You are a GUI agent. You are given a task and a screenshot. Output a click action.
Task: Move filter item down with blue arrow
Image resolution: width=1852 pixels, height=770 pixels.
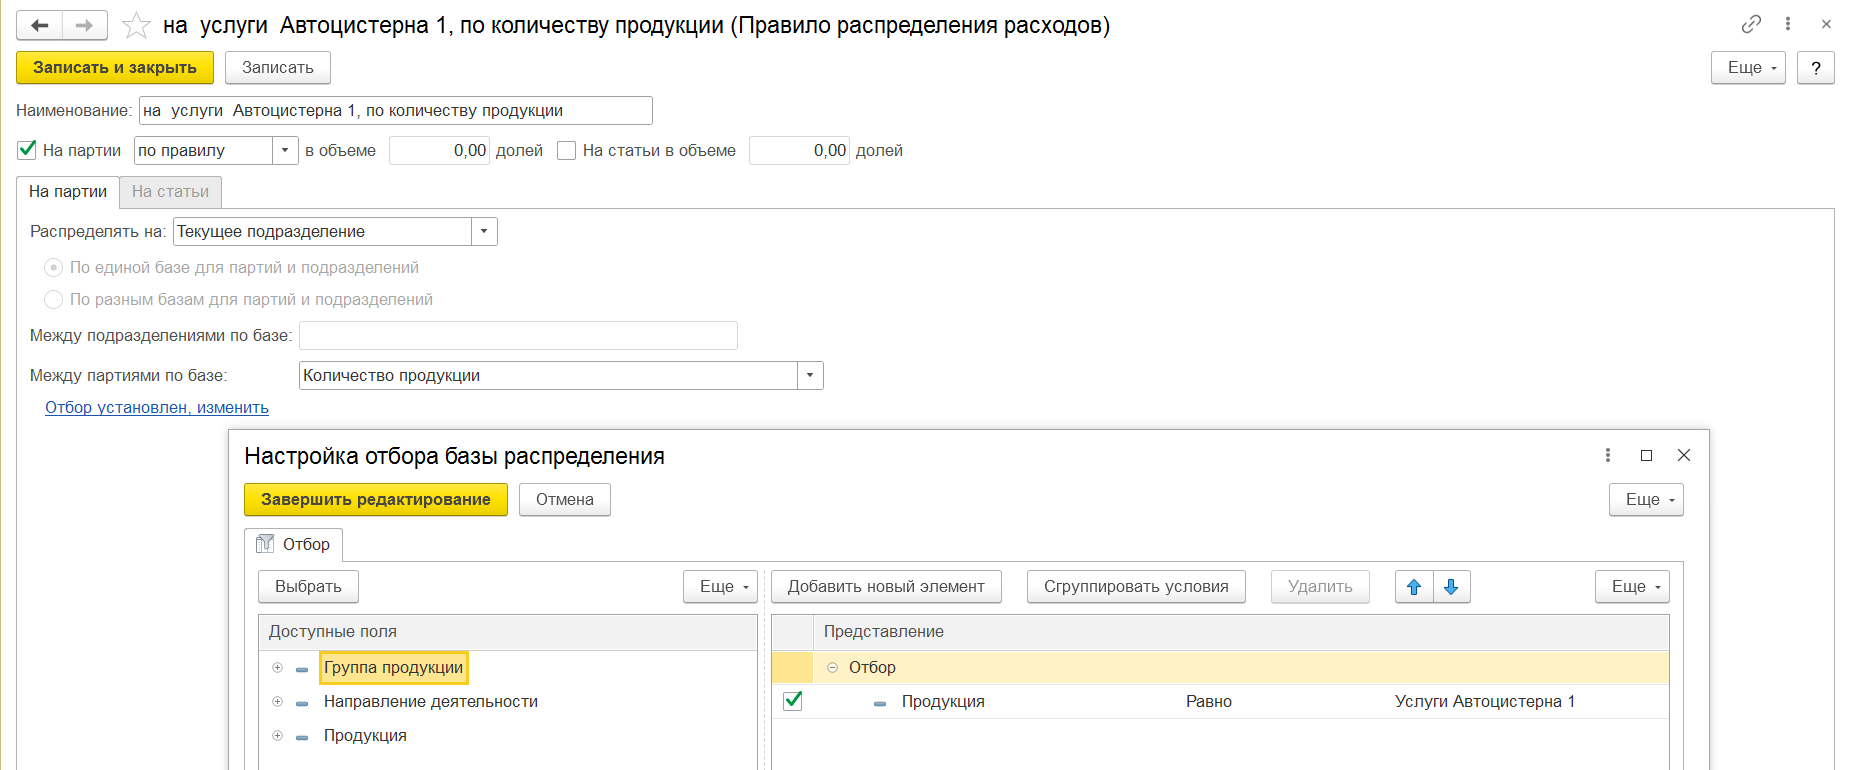(1451, 587)
